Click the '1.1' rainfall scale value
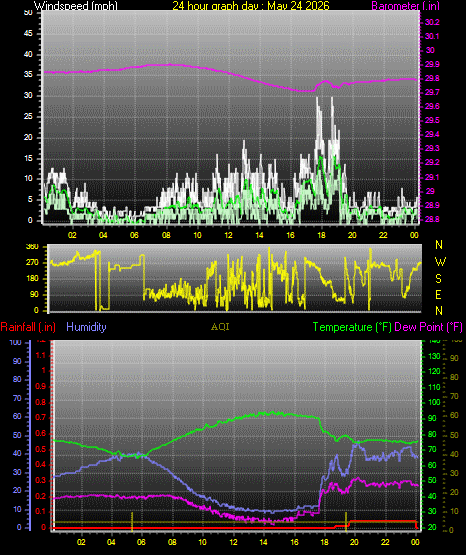The image size is (466, 555). point(41,355)
